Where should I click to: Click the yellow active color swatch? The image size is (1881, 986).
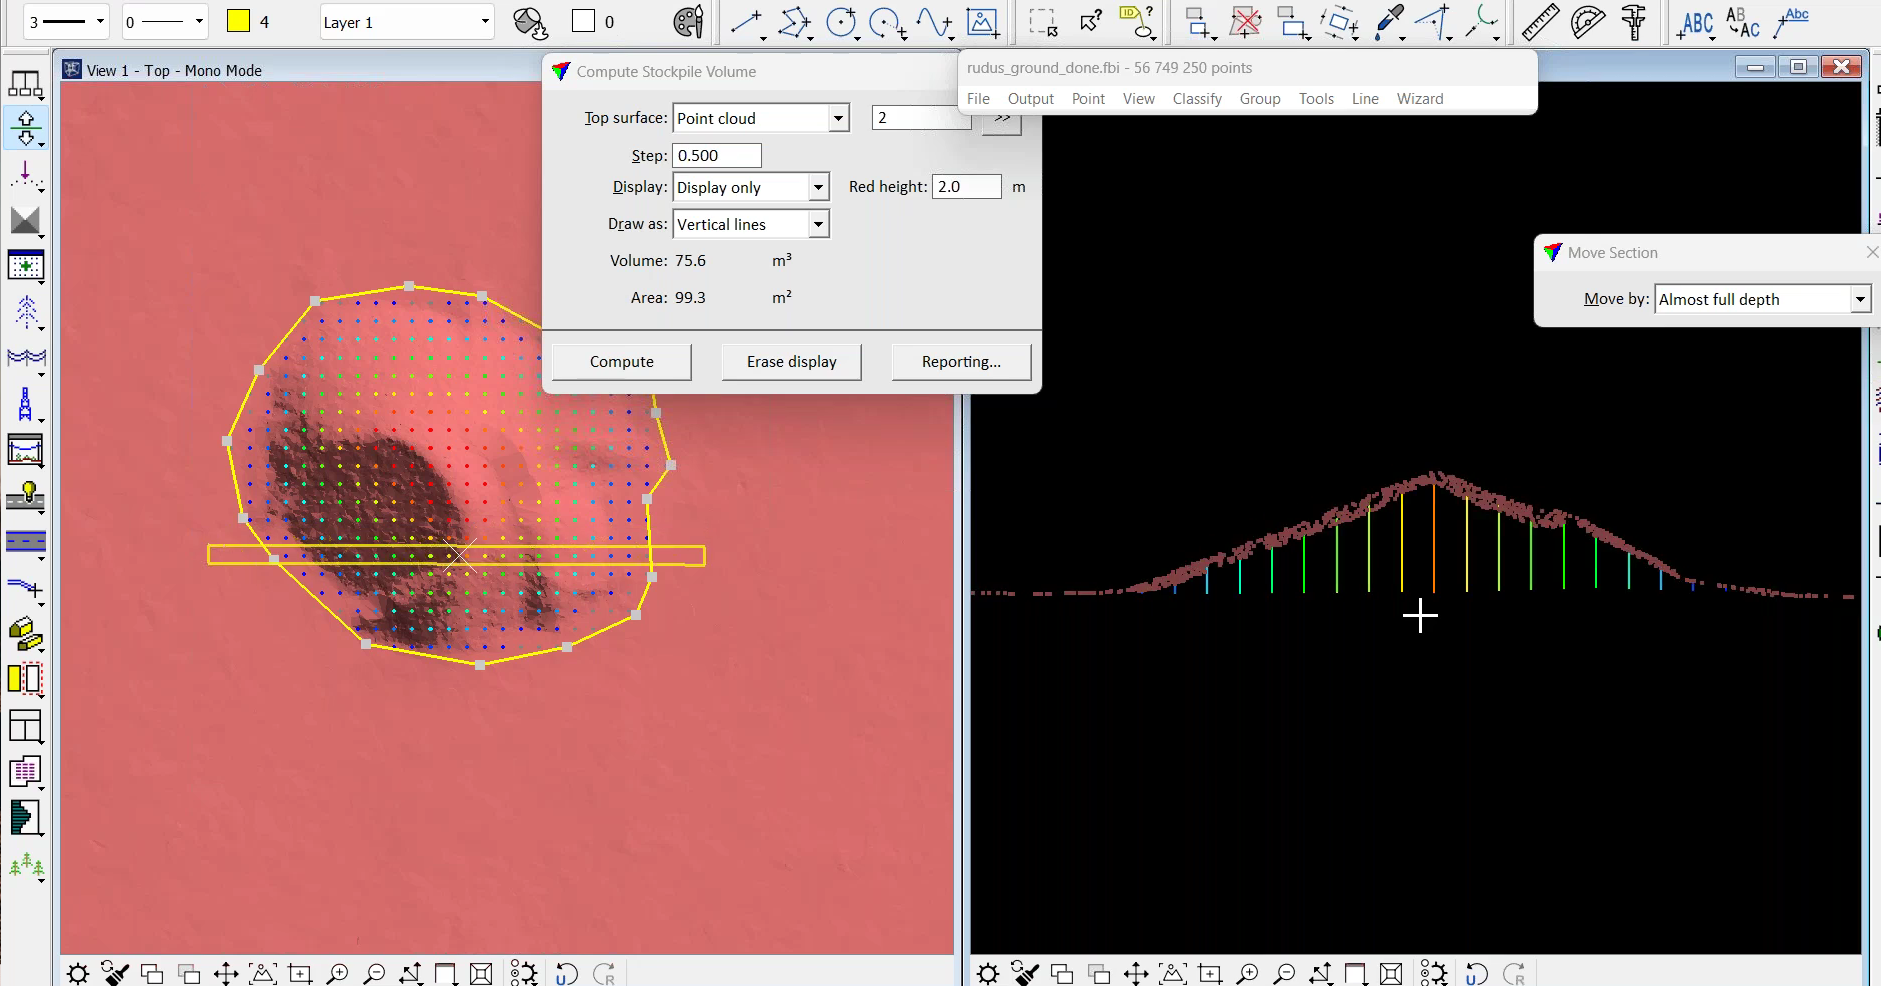point(238,21)
